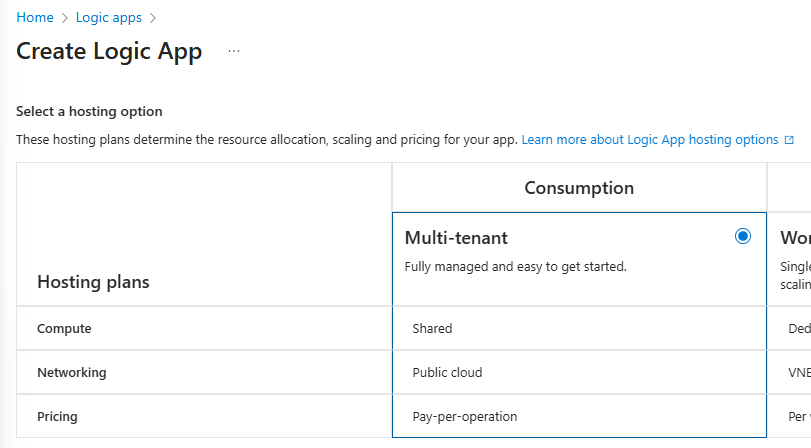
Task: Open the Home breadcrumb link
Action: point(35,18)
